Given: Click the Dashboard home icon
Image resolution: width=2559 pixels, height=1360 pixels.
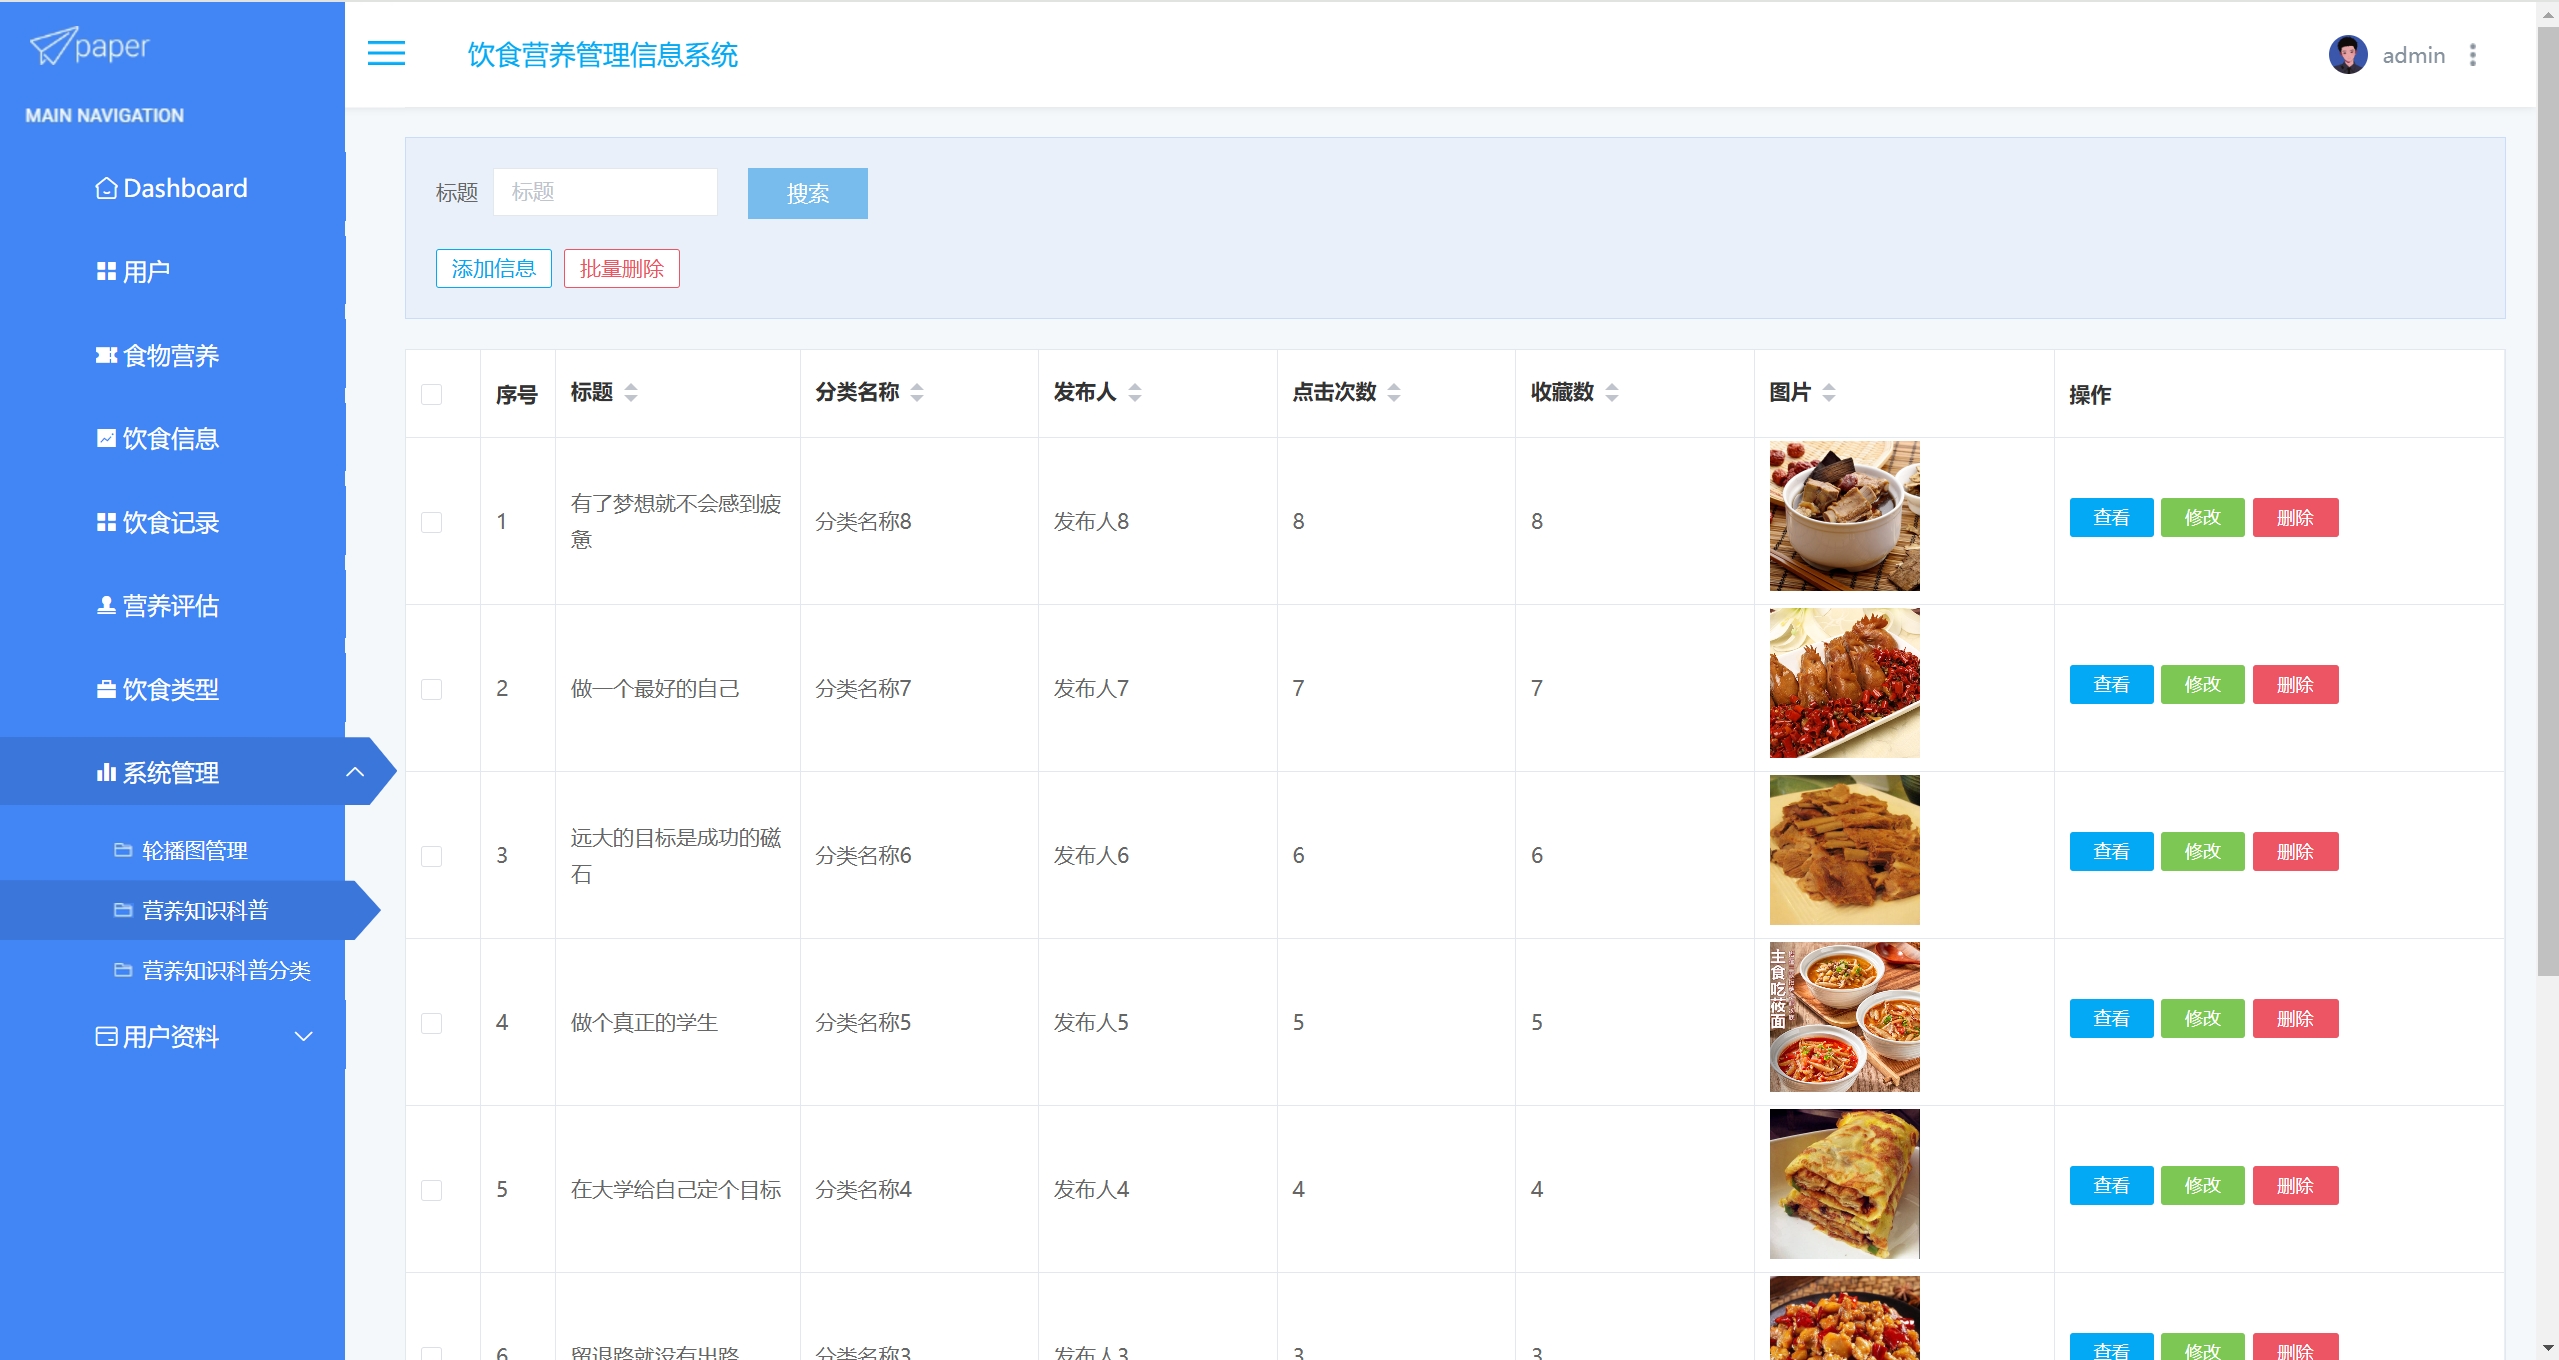Looking at the screenshot, I should [106, 188].
